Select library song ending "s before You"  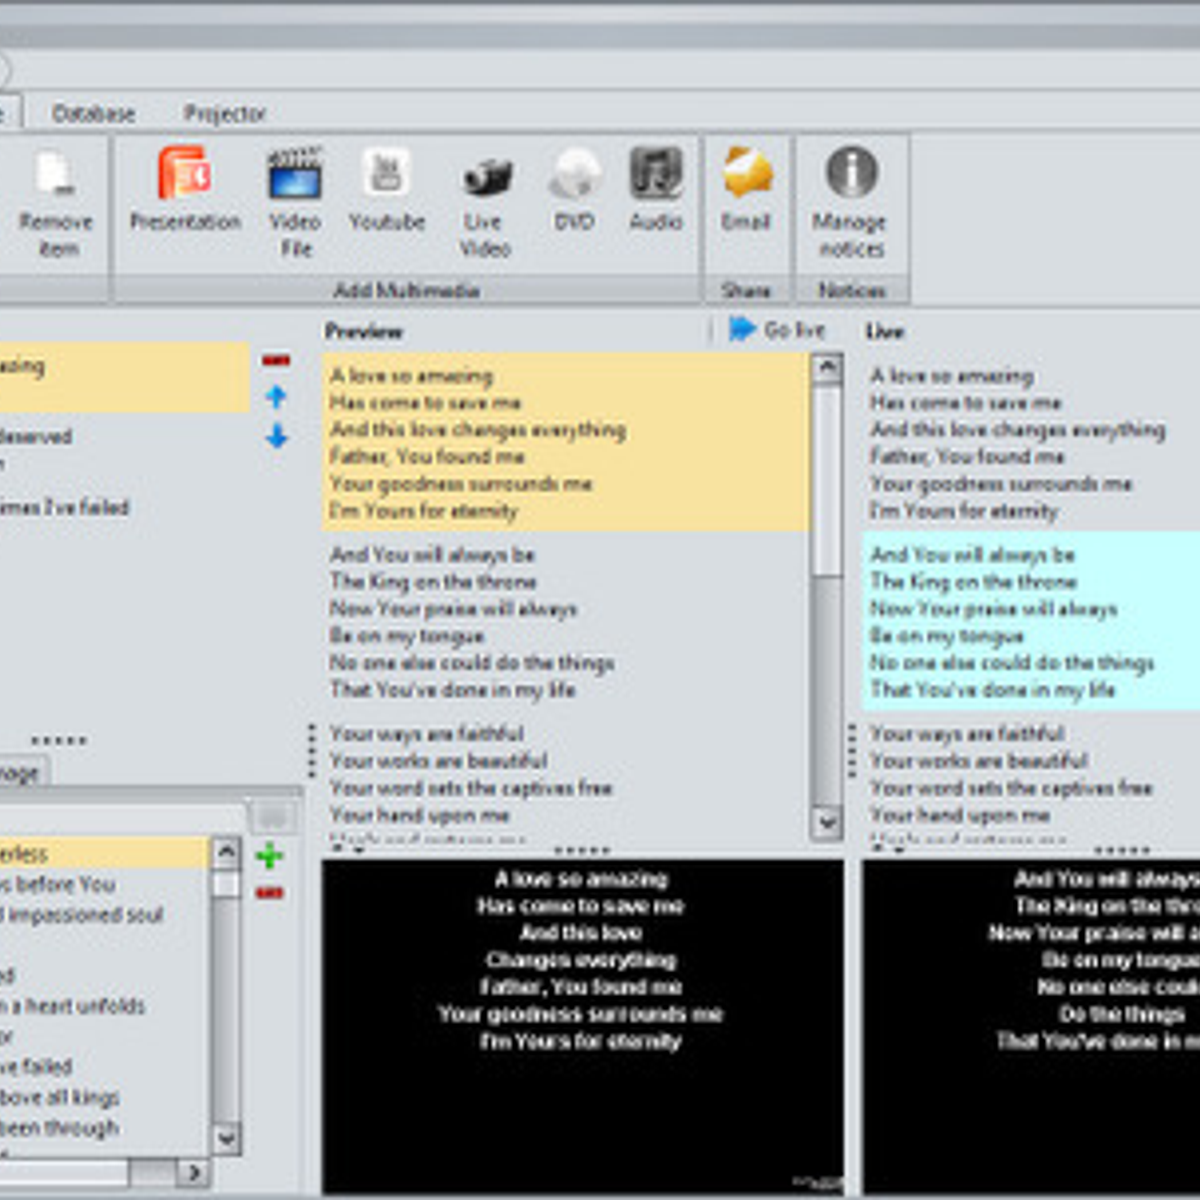[x=58, y=885]
